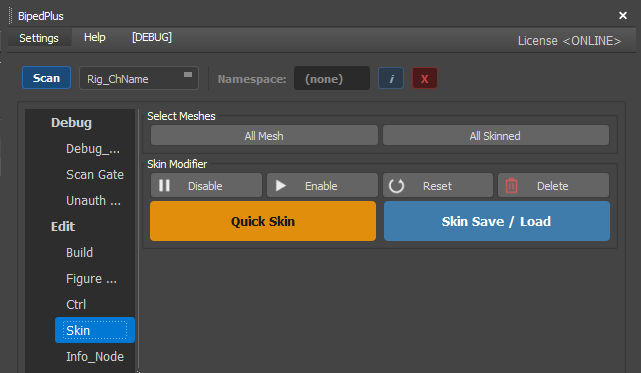Image resolution: width=641 pixels, height=373 pixels.
Task: Select the Unauth ... sidebar item
Action: (94, 200)
